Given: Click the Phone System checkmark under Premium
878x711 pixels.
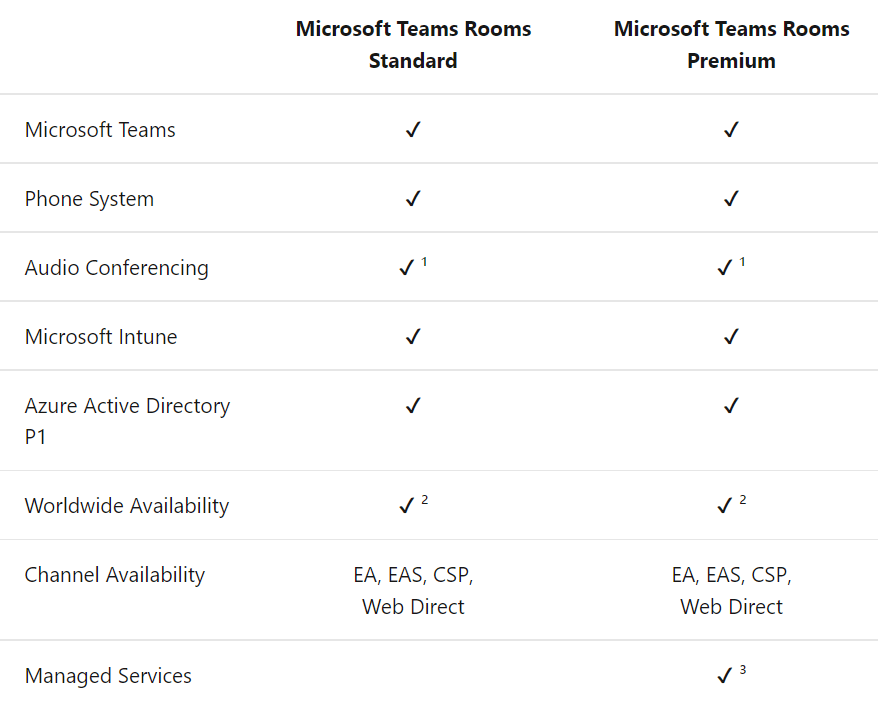Looking at the screenshot, I should coord(731,199).
